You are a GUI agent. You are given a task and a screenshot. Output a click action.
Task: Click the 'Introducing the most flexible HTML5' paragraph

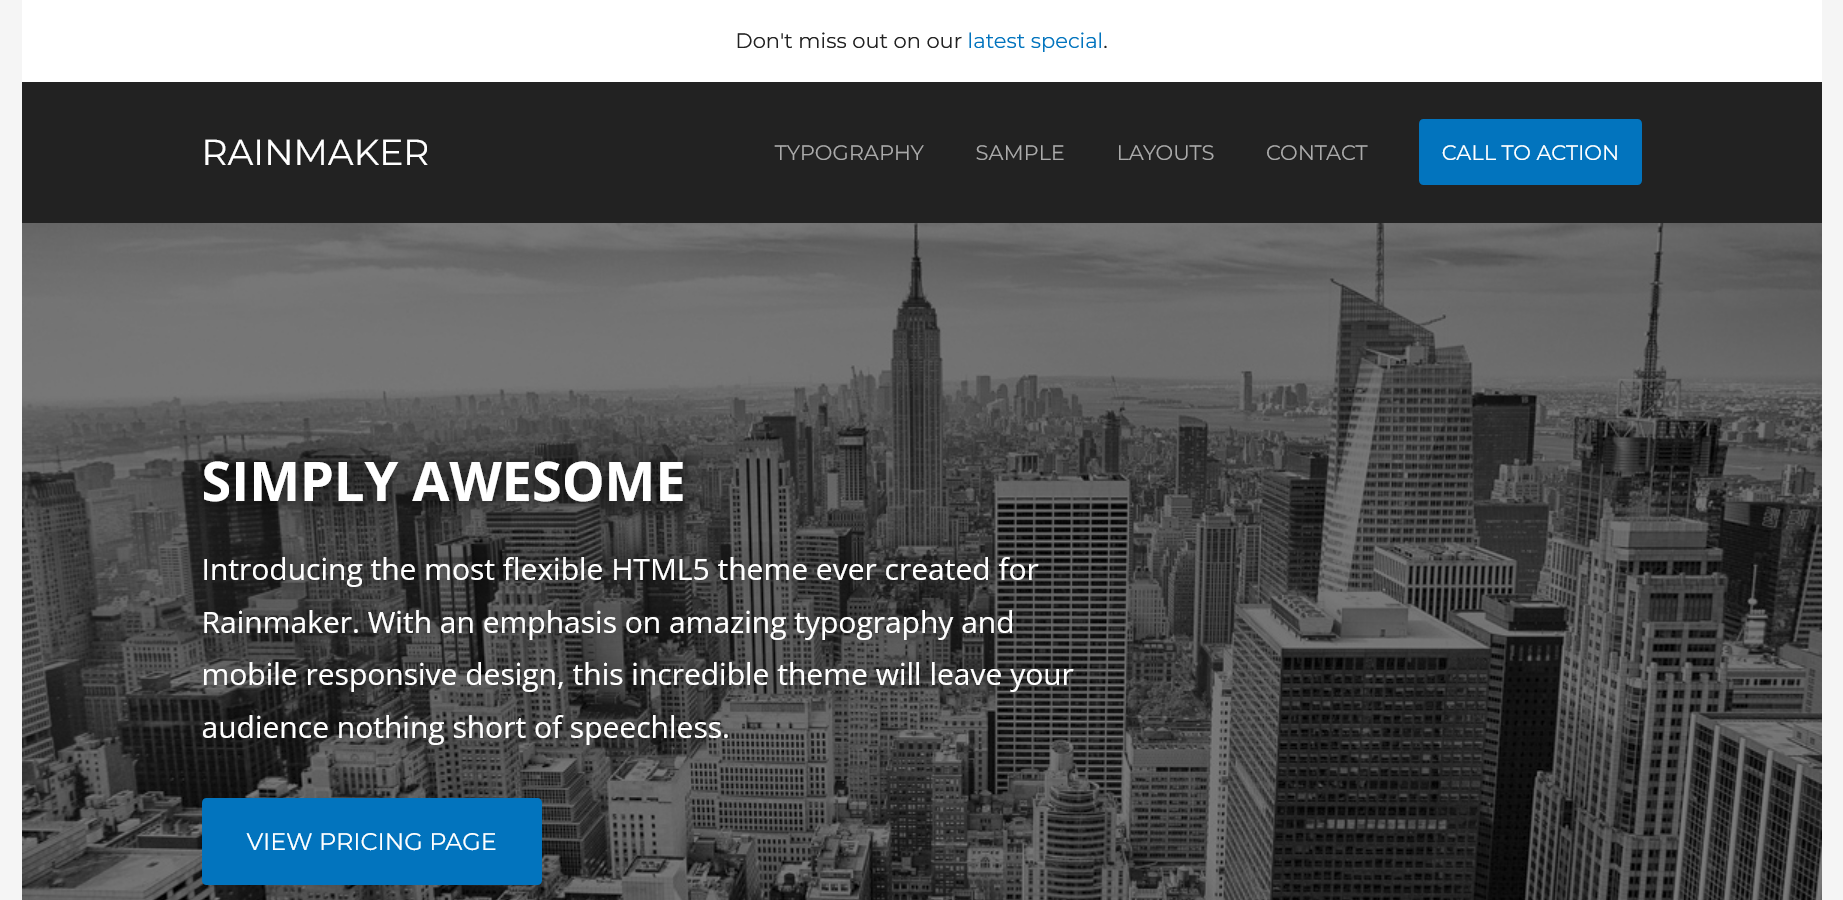[637, 648]
